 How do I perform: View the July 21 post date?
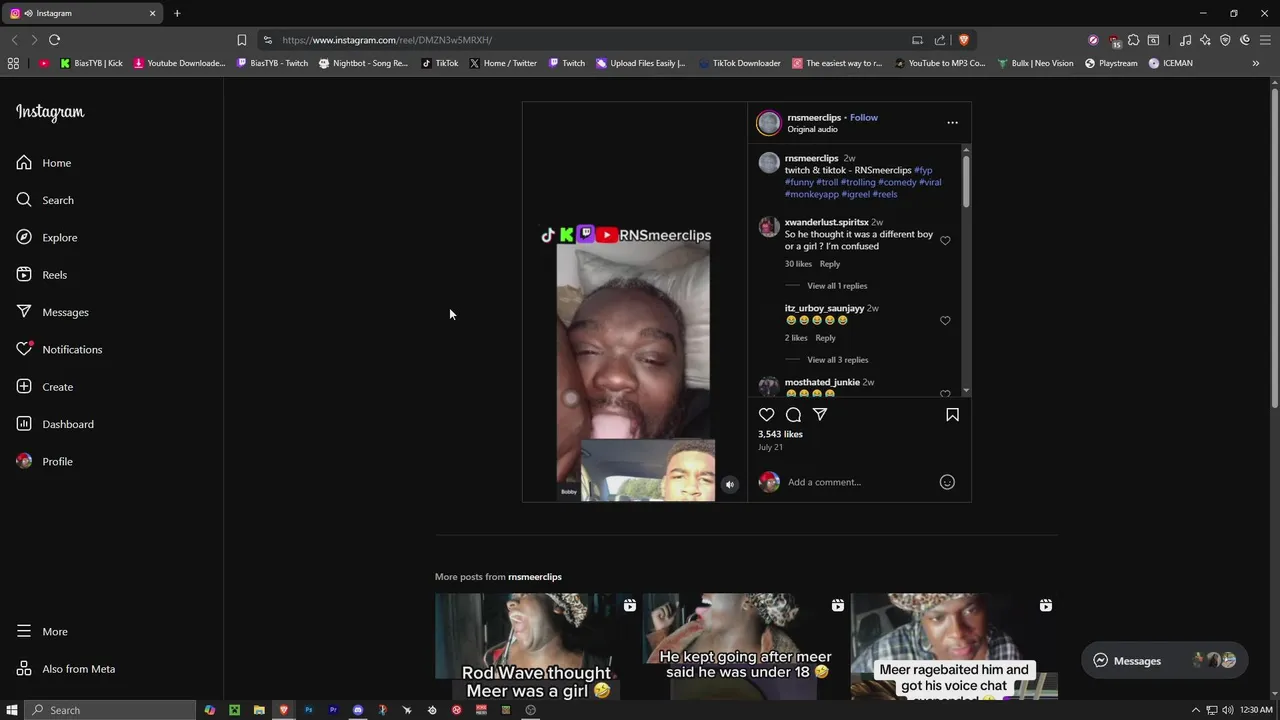point(769,447)
